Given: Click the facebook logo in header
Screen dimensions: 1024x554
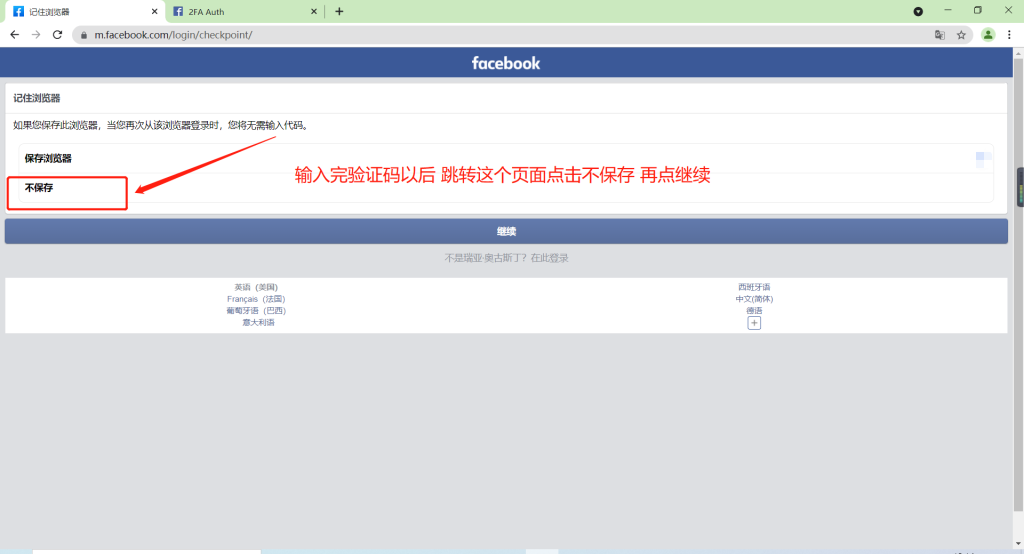Looking at the screenshot, I should [506, 63].
